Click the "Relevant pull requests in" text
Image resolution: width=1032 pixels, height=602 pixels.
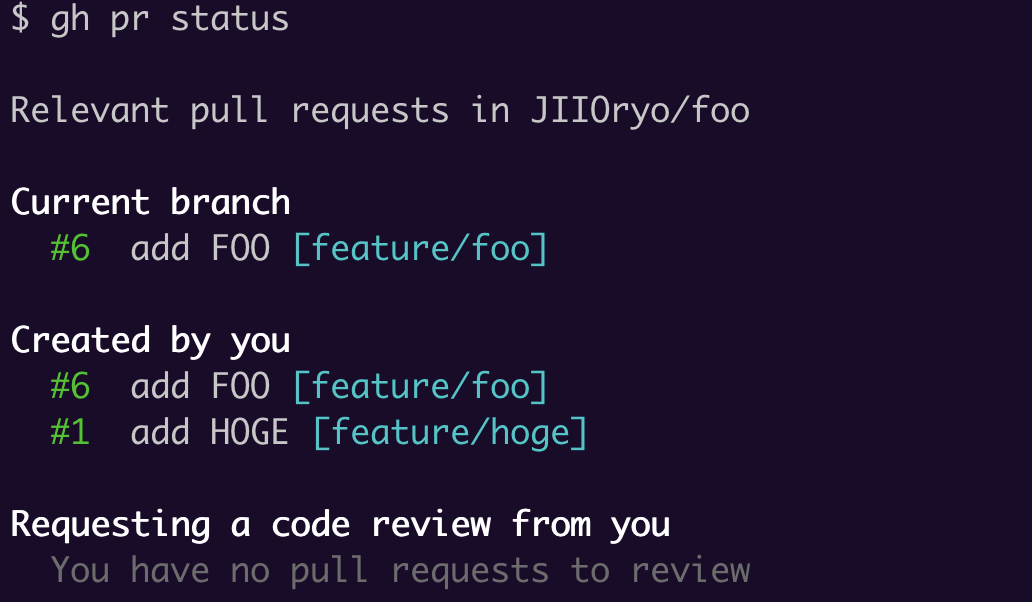pos(260,110)
